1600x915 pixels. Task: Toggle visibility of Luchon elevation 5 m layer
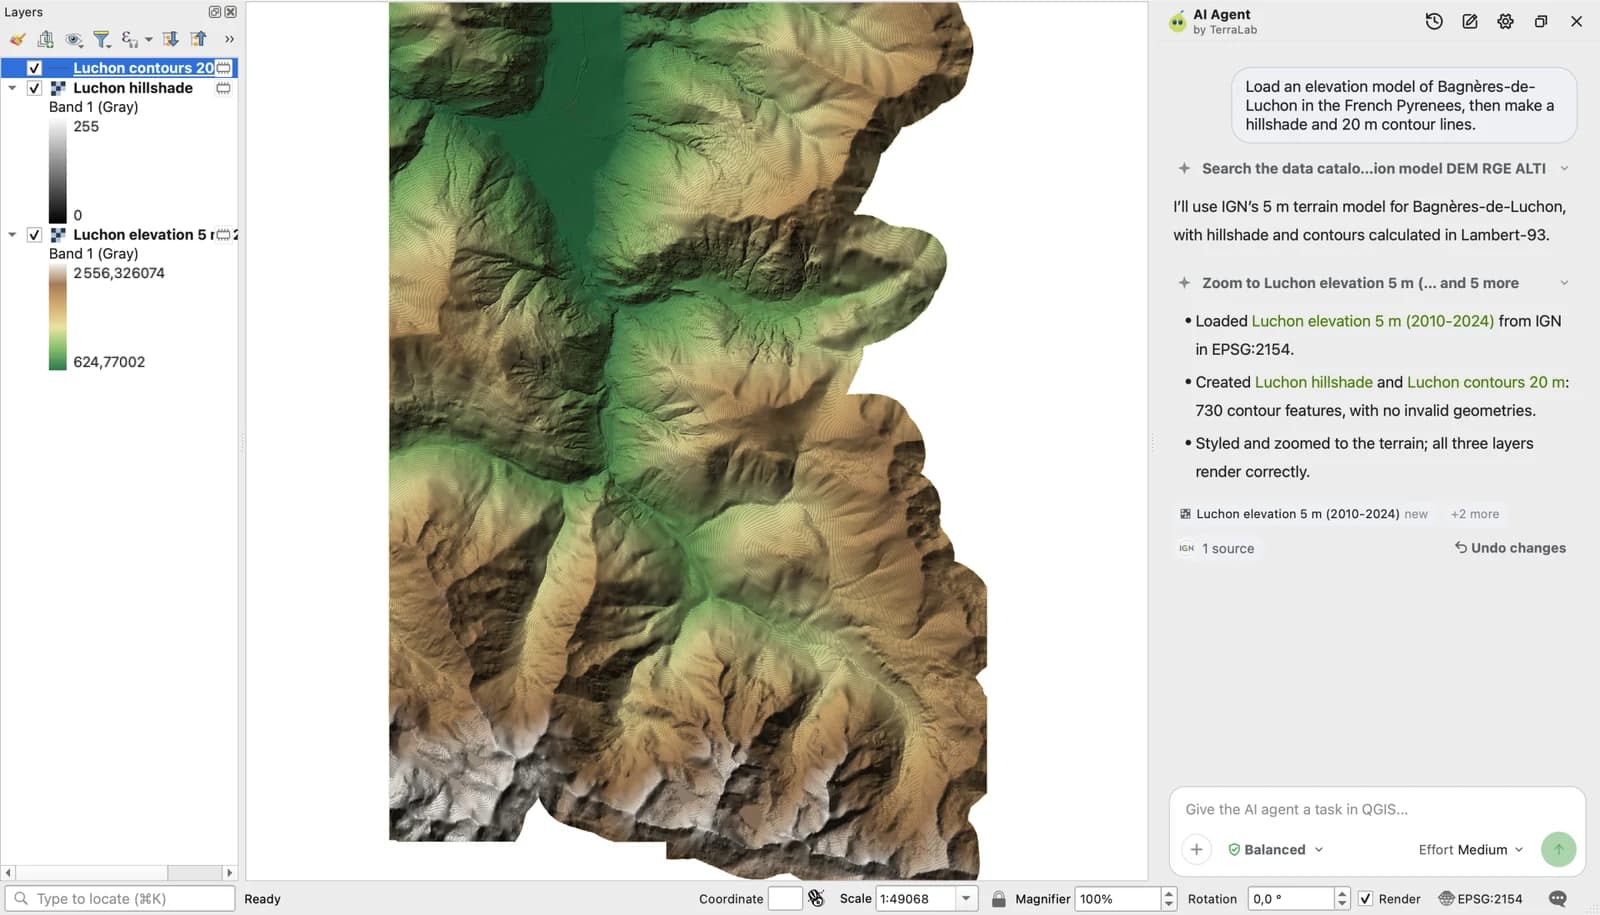pos(34,235)
